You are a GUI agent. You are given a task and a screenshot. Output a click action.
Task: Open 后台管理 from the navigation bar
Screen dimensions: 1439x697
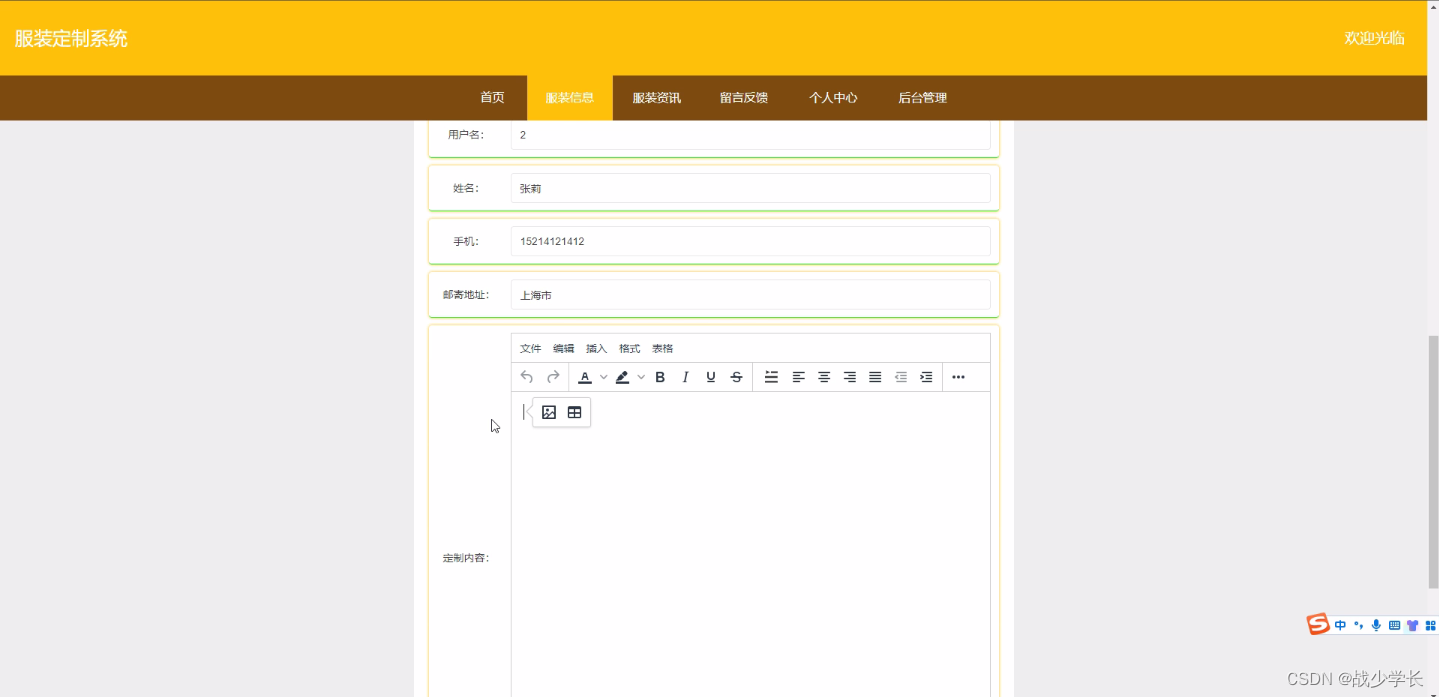coord(922,98)
